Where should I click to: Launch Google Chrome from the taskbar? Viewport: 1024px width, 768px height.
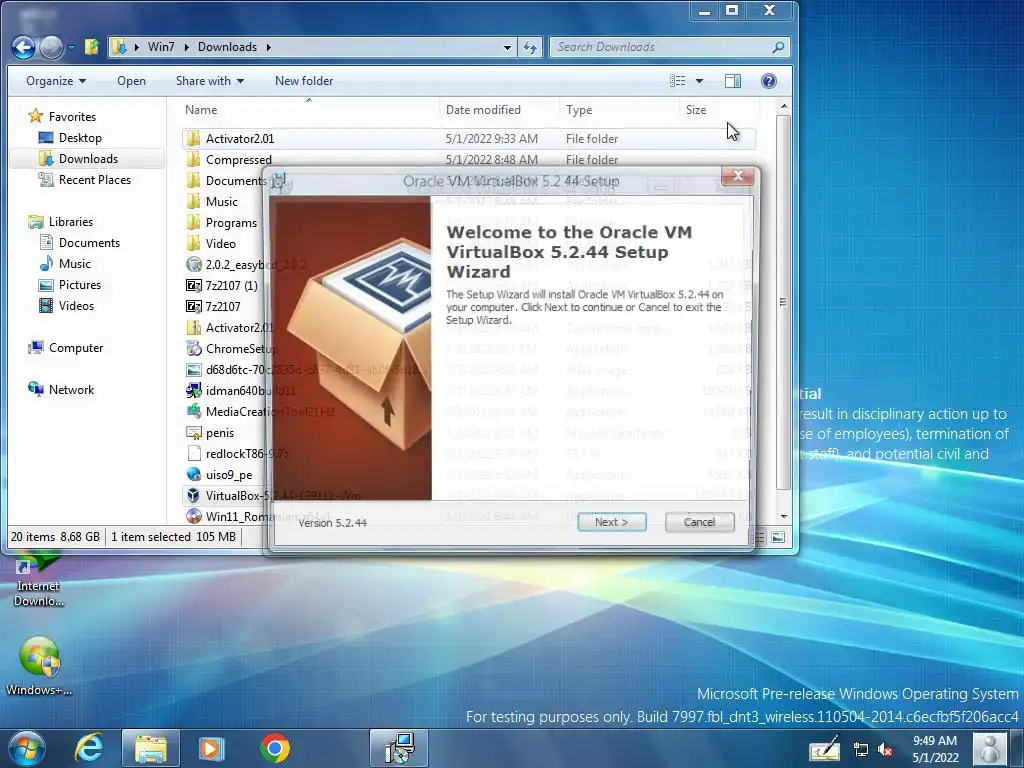click(x=275, y=748)
